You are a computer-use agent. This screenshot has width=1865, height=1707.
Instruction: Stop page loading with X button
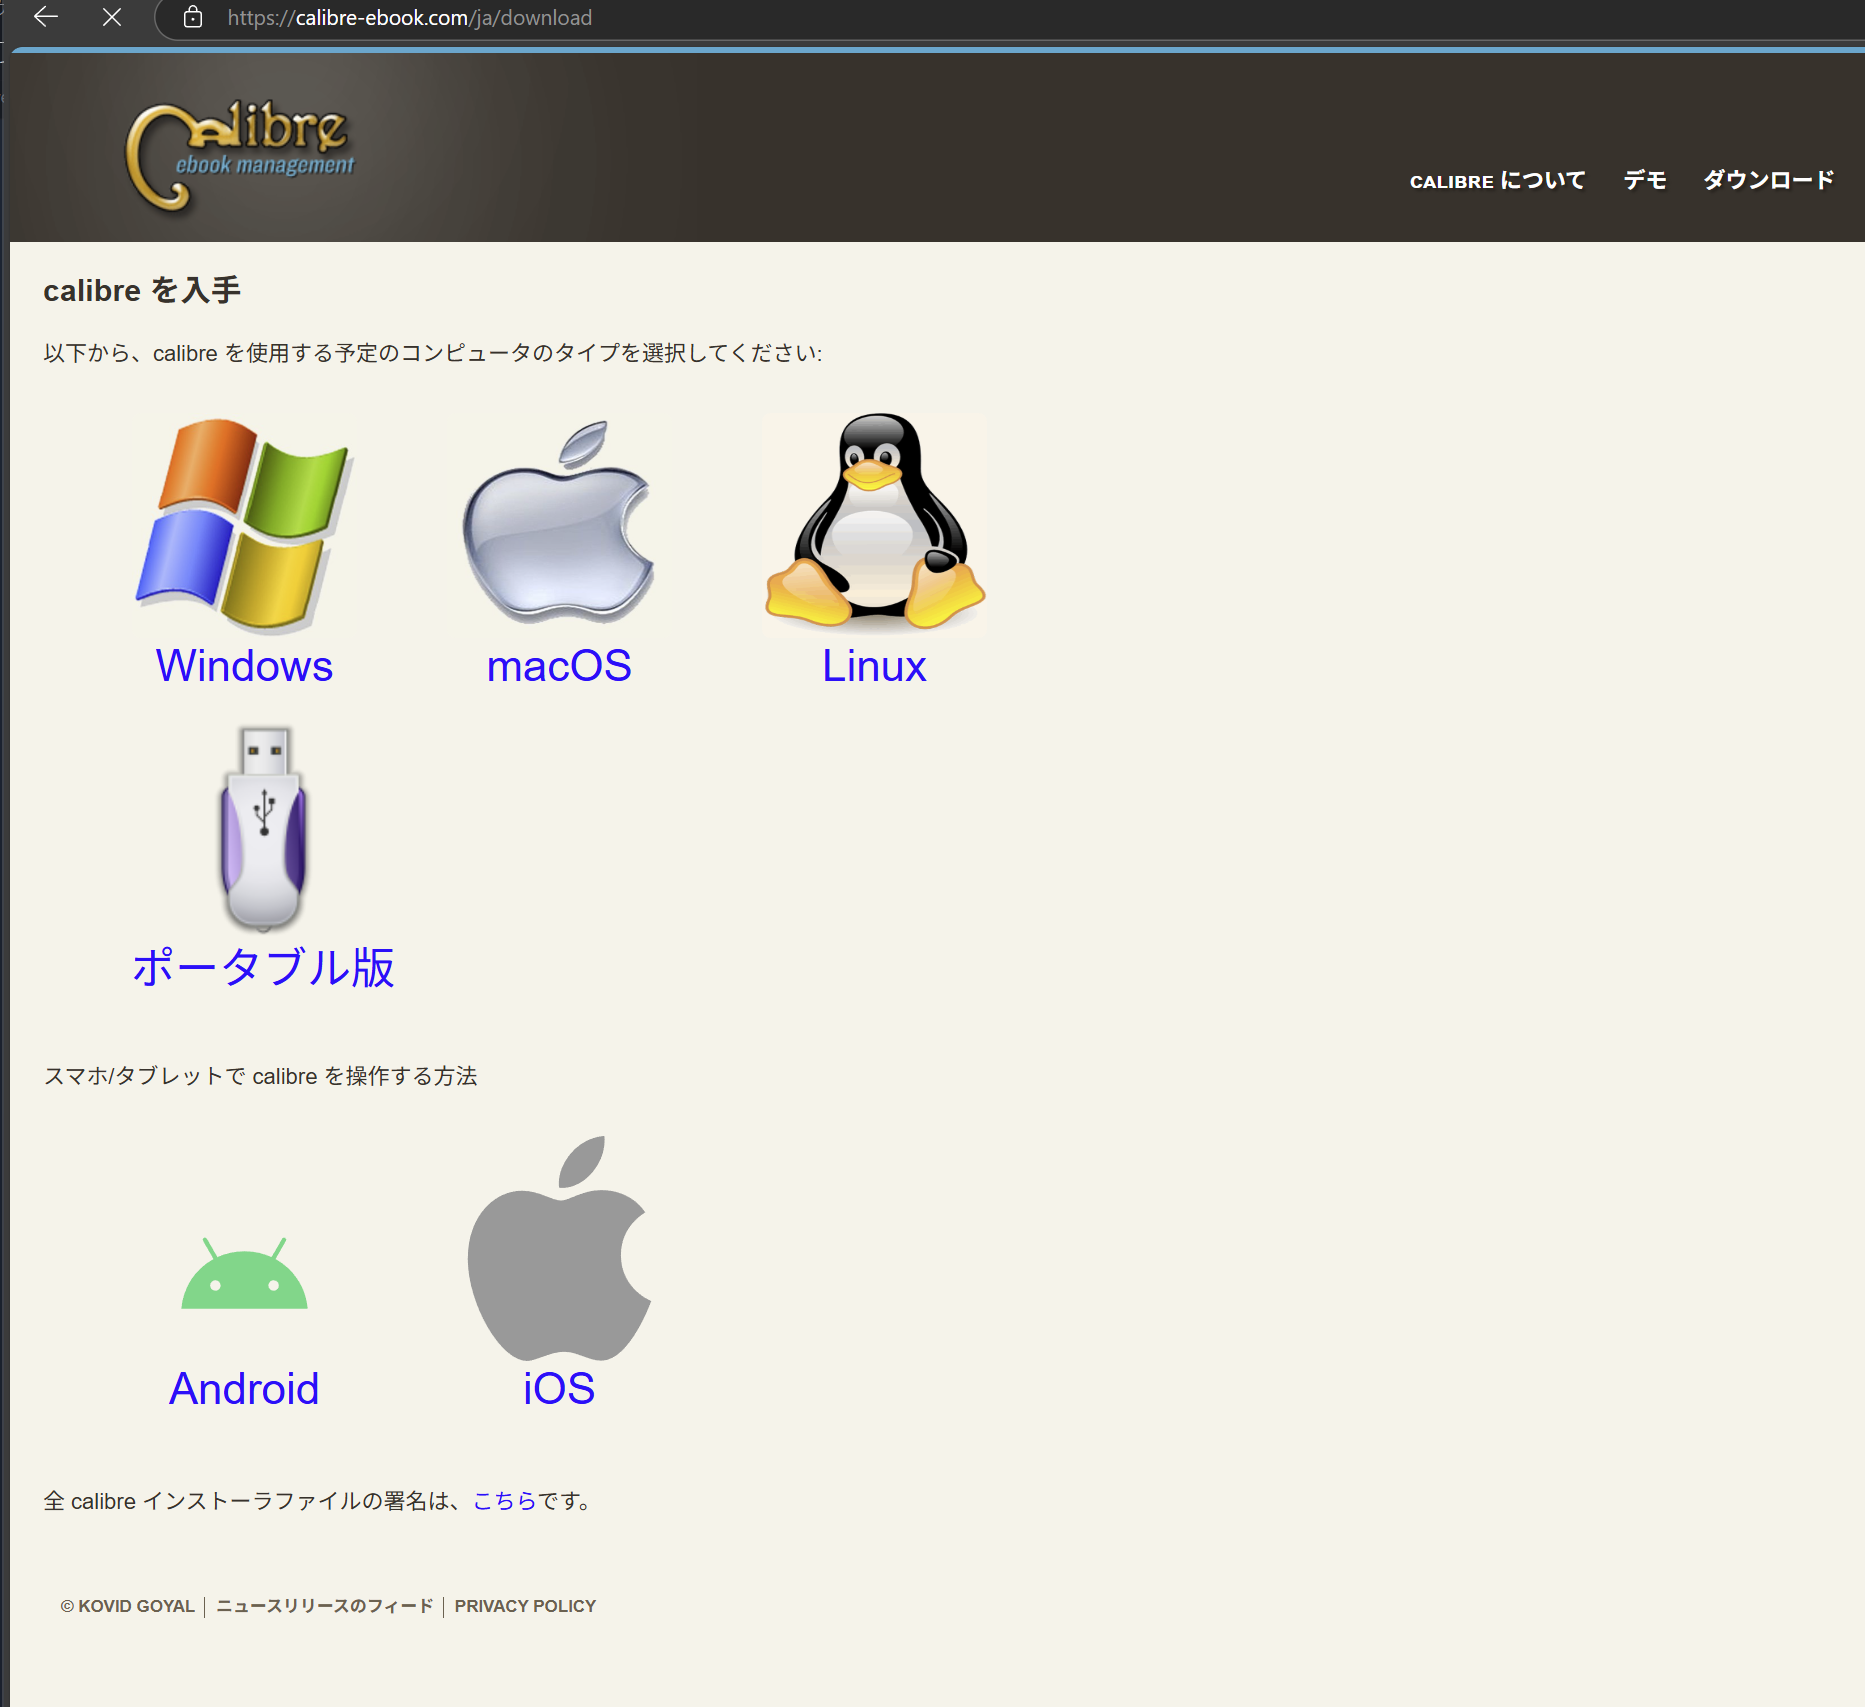[112, 17]
